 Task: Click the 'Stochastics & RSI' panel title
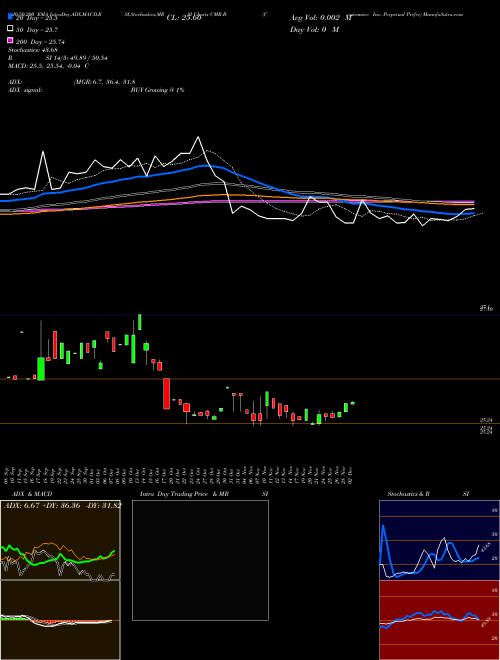coord(428,494)
